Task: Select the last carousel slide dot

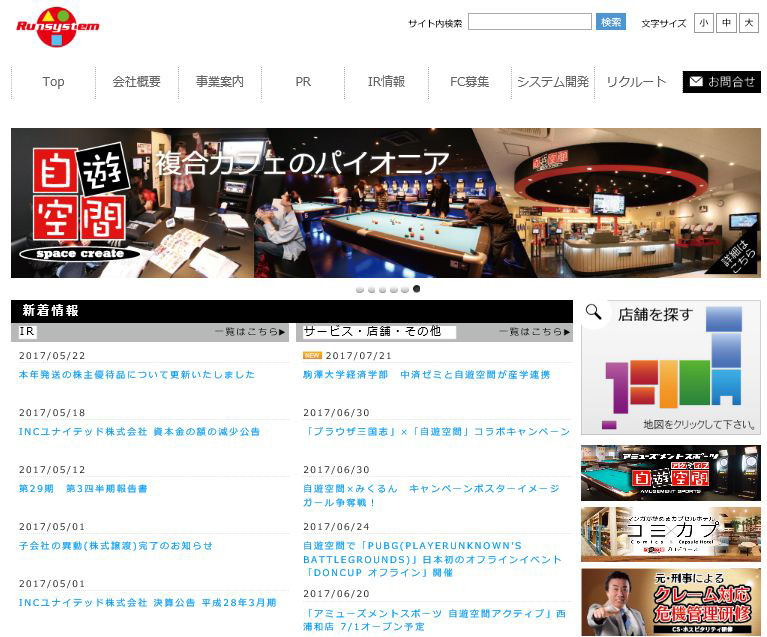Action: click(x=416, y=289)
